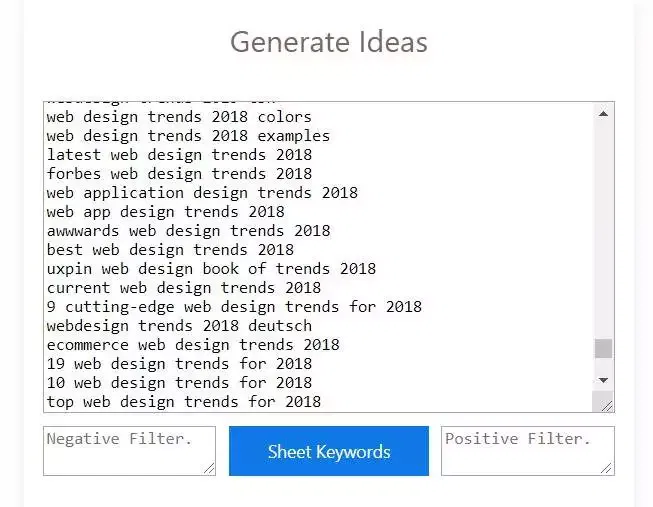Screen dimensions: 653x507
Task: Click the scrollbar up arrow
Action: pyautogui.click(x=603, y=114)
